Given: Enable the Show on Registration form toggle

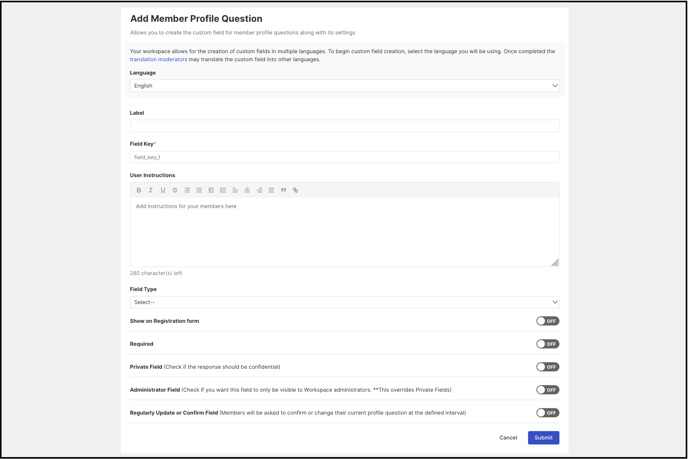Looking at the screenshot, I should 548,321.
